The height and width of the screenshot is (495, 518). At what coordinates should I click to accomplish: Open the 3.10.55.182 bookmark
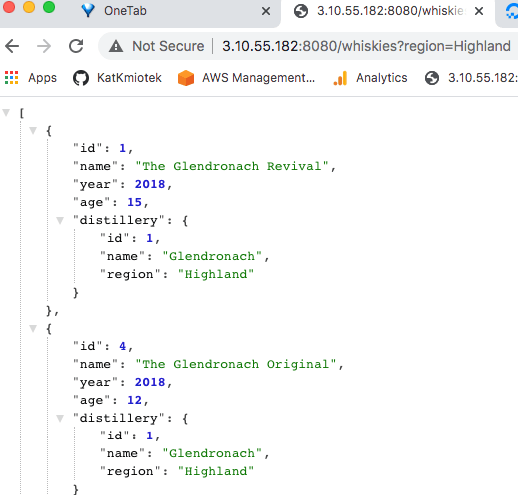point(471,78)
